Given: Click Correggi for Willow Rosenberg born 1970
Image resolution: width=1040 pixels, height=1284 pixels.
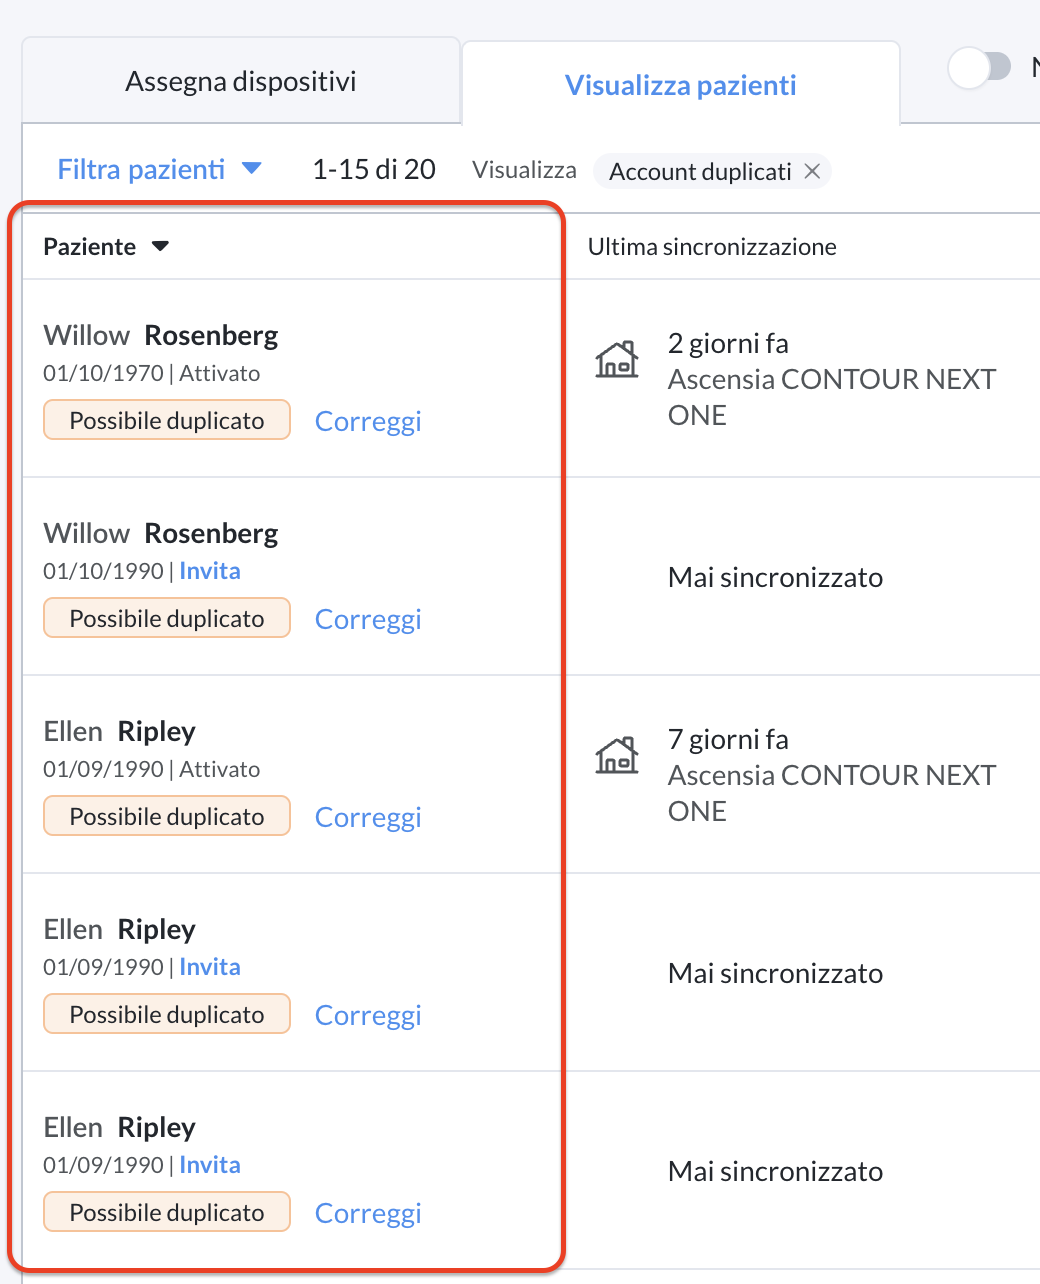Looking at the screenshot, I should [368, 421].
